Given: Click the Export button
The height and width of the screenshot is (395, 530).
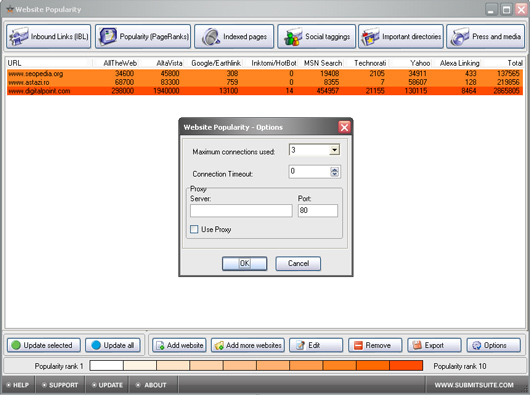Looking at the screenshot, I should click(434, 345).
